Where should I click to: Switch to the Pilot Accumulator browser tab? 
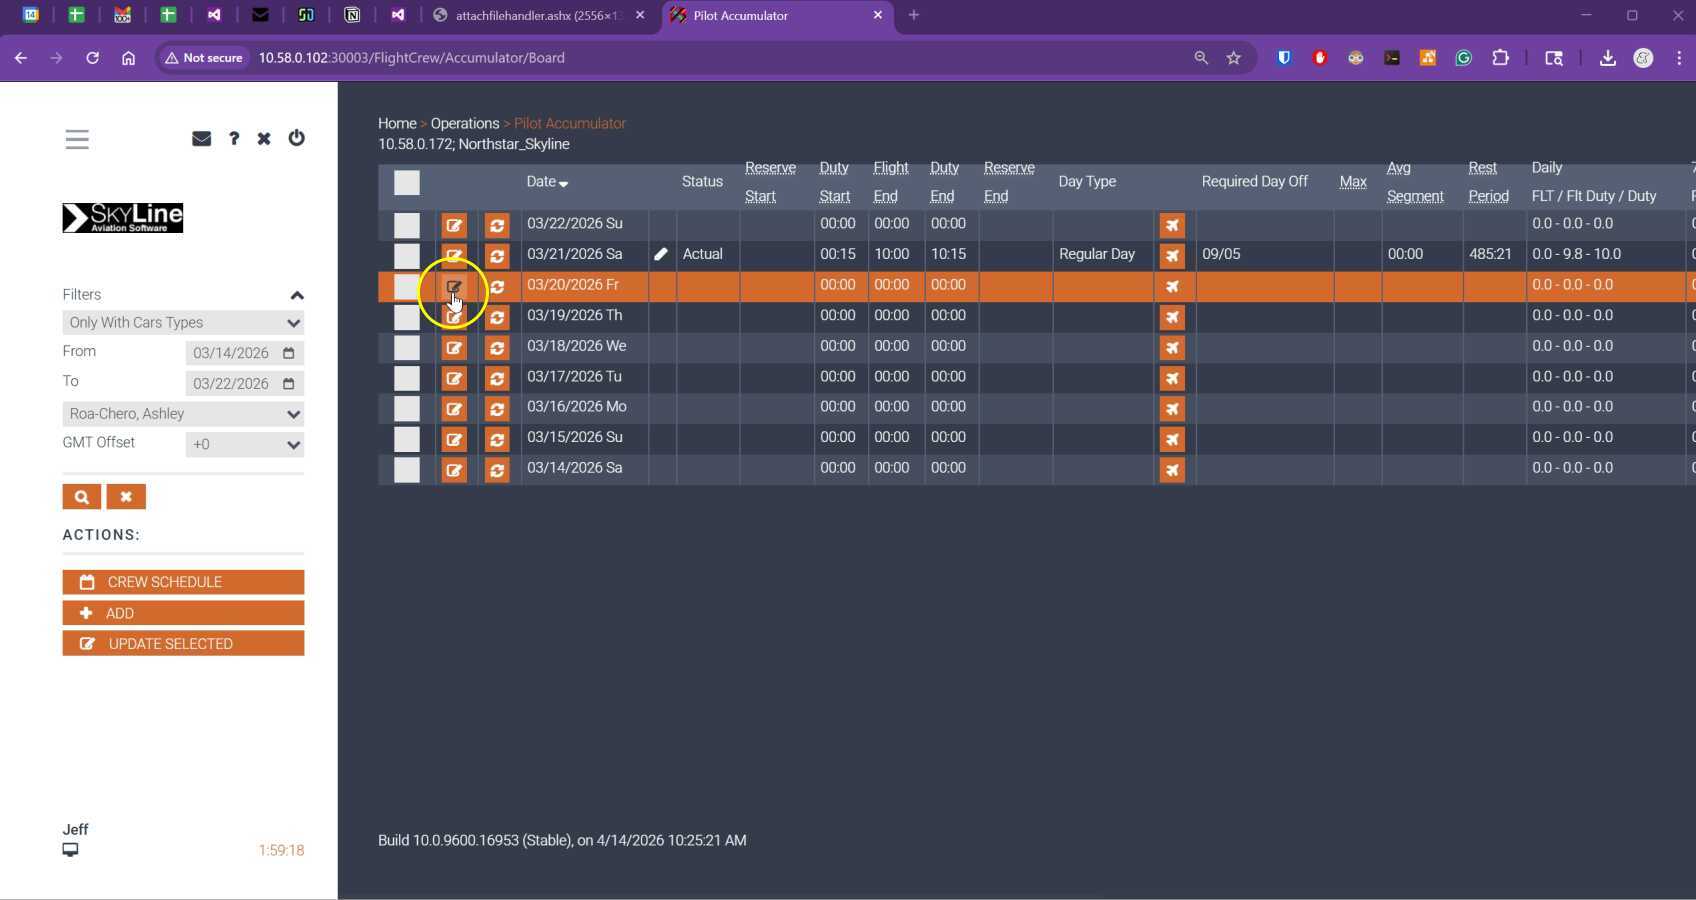click(x=776, y=16)
